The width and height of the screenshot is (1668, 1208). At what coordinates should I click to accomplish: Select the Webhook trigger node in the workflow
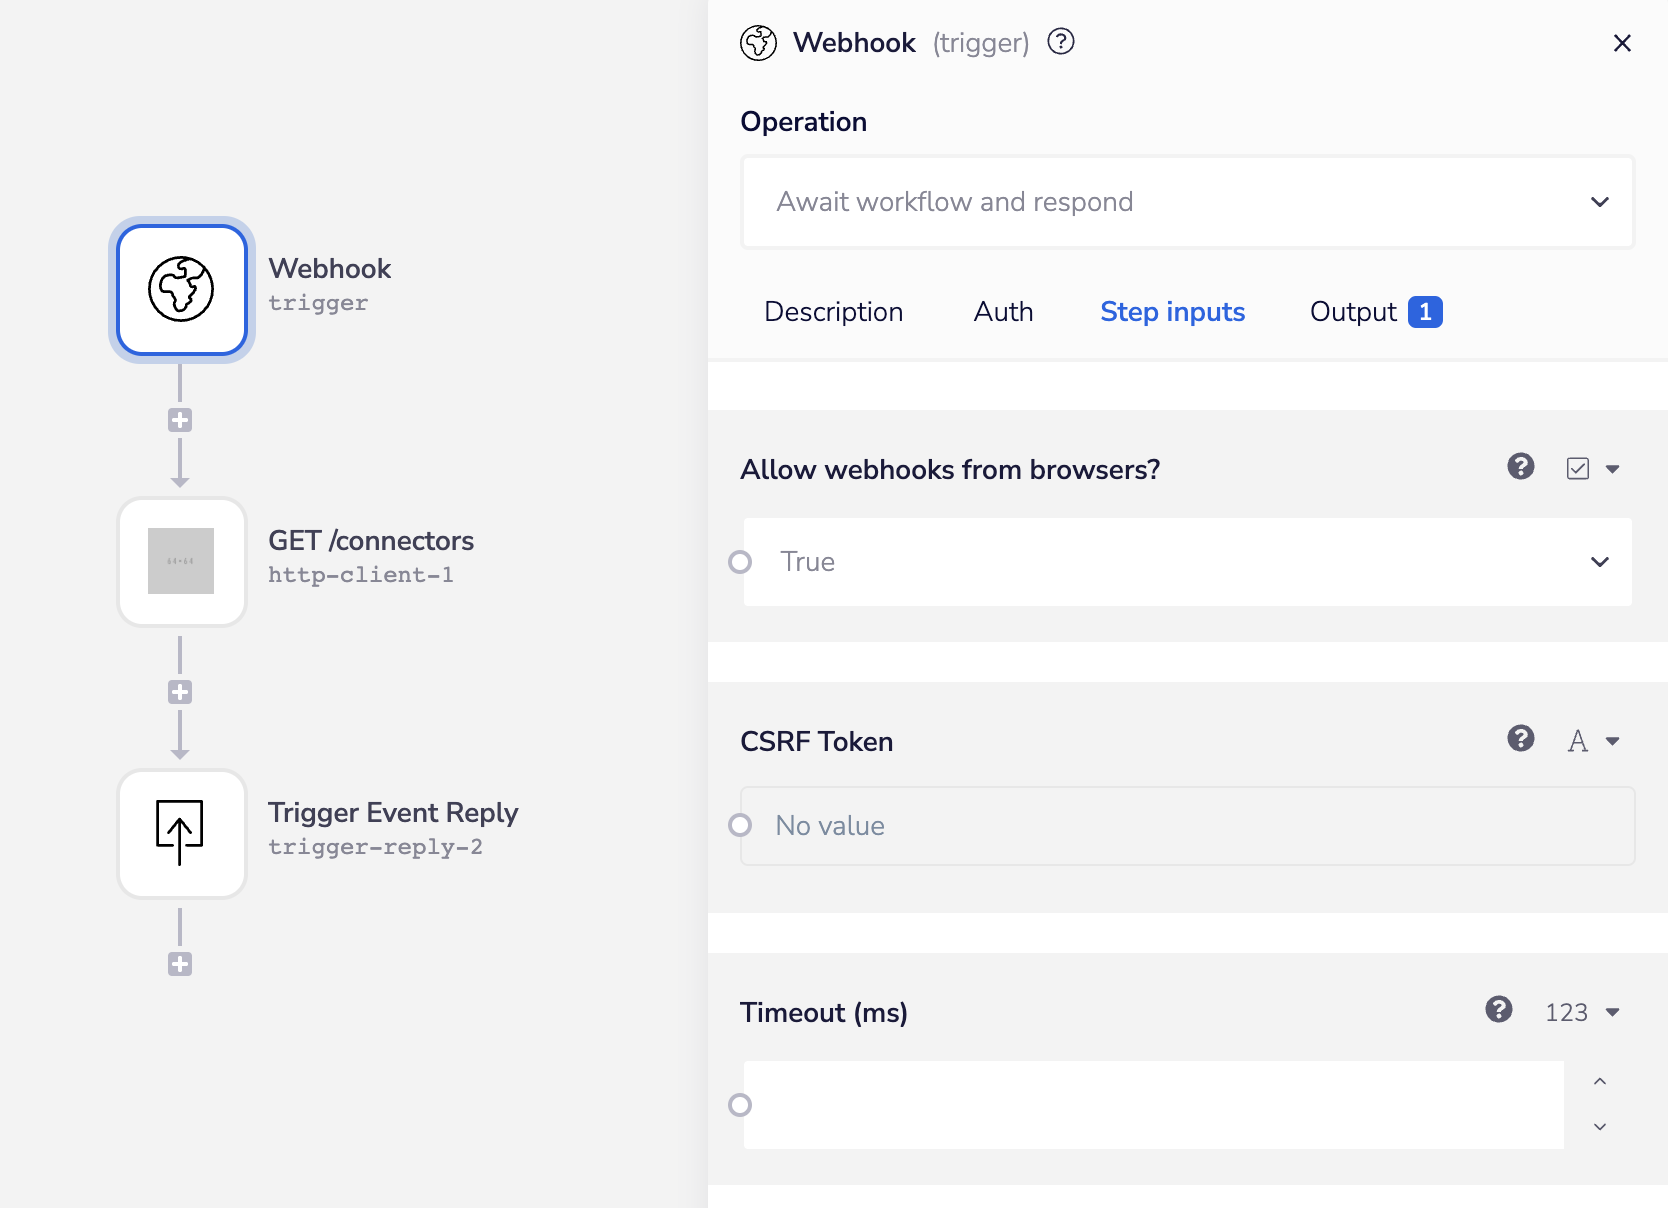[181, 290]
